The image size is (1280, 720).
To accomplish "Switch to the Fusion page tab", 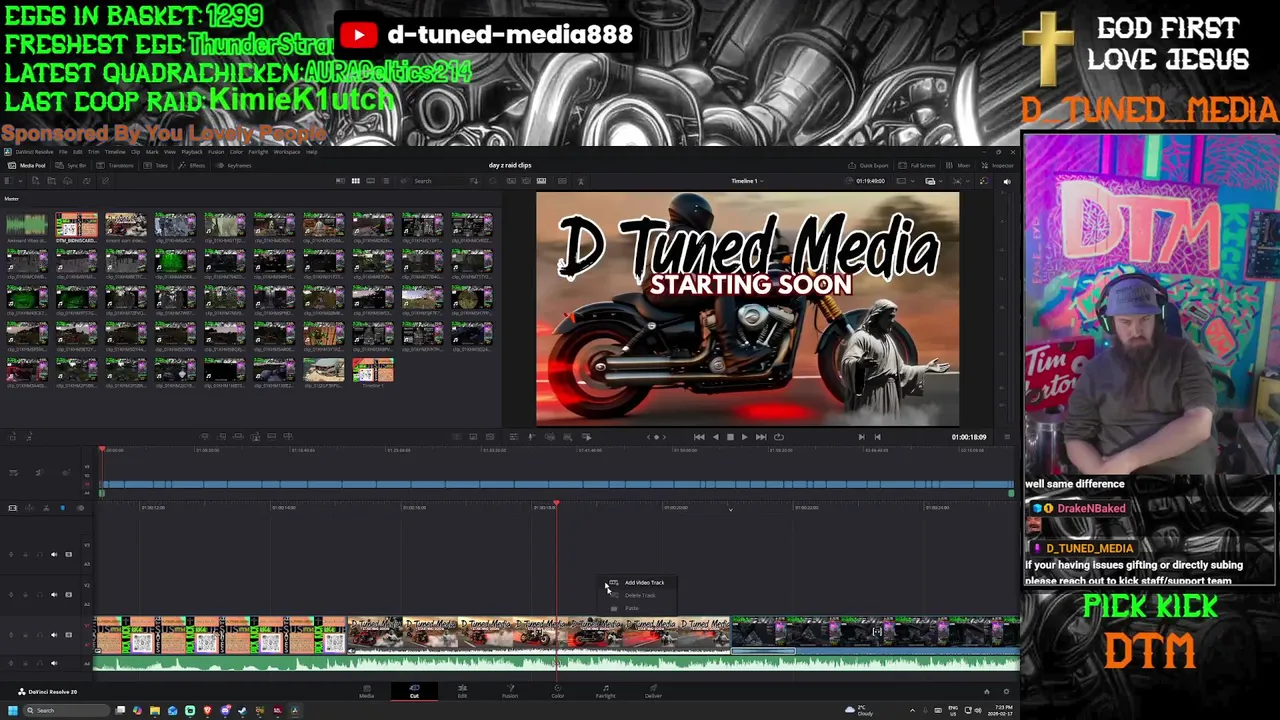I will coord(510,691).
